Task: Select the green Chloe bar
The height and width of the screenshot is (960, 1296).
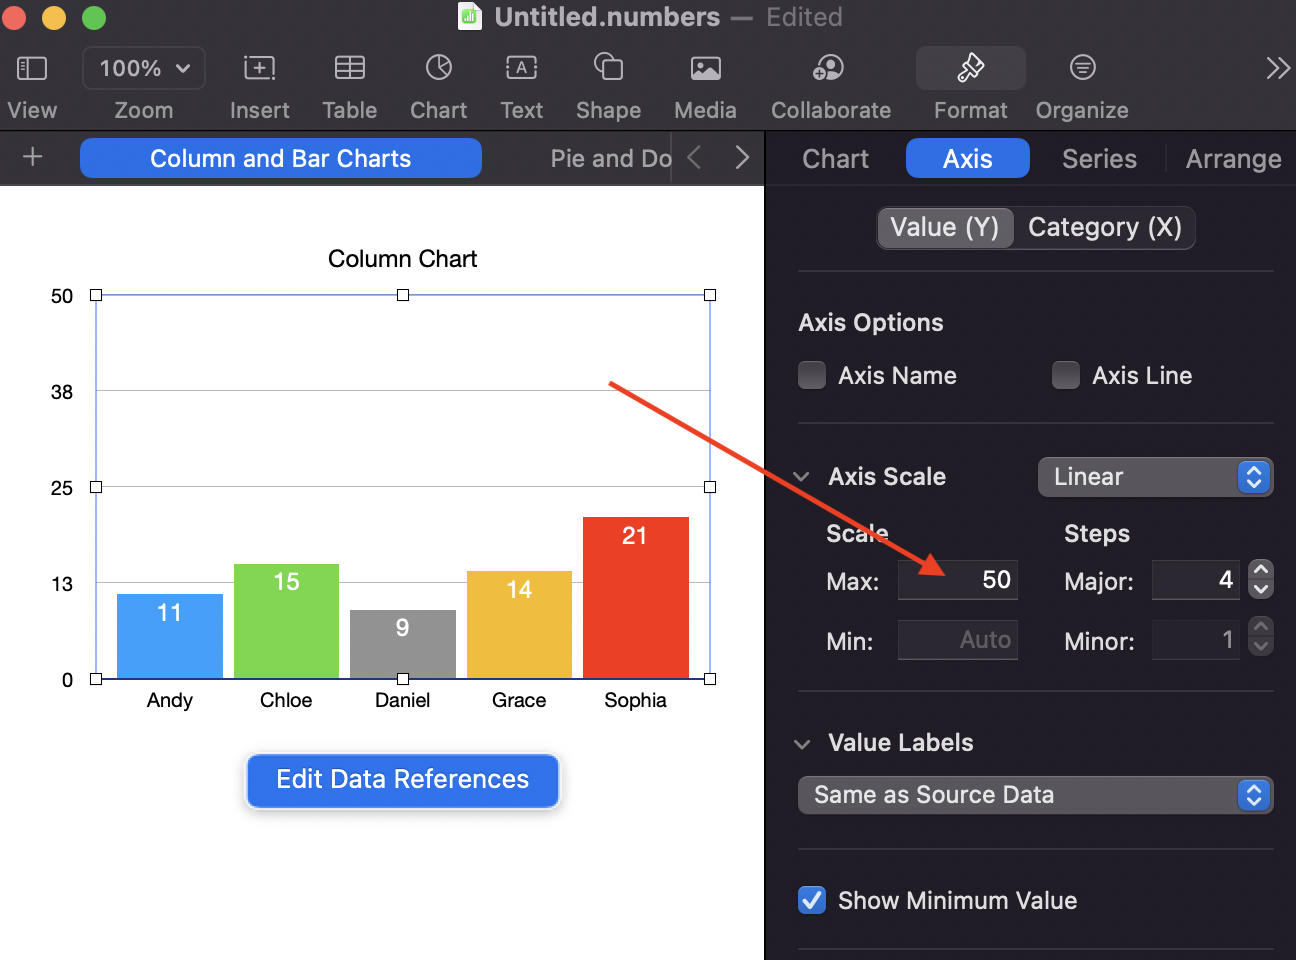Action: (x=286, y=622)
